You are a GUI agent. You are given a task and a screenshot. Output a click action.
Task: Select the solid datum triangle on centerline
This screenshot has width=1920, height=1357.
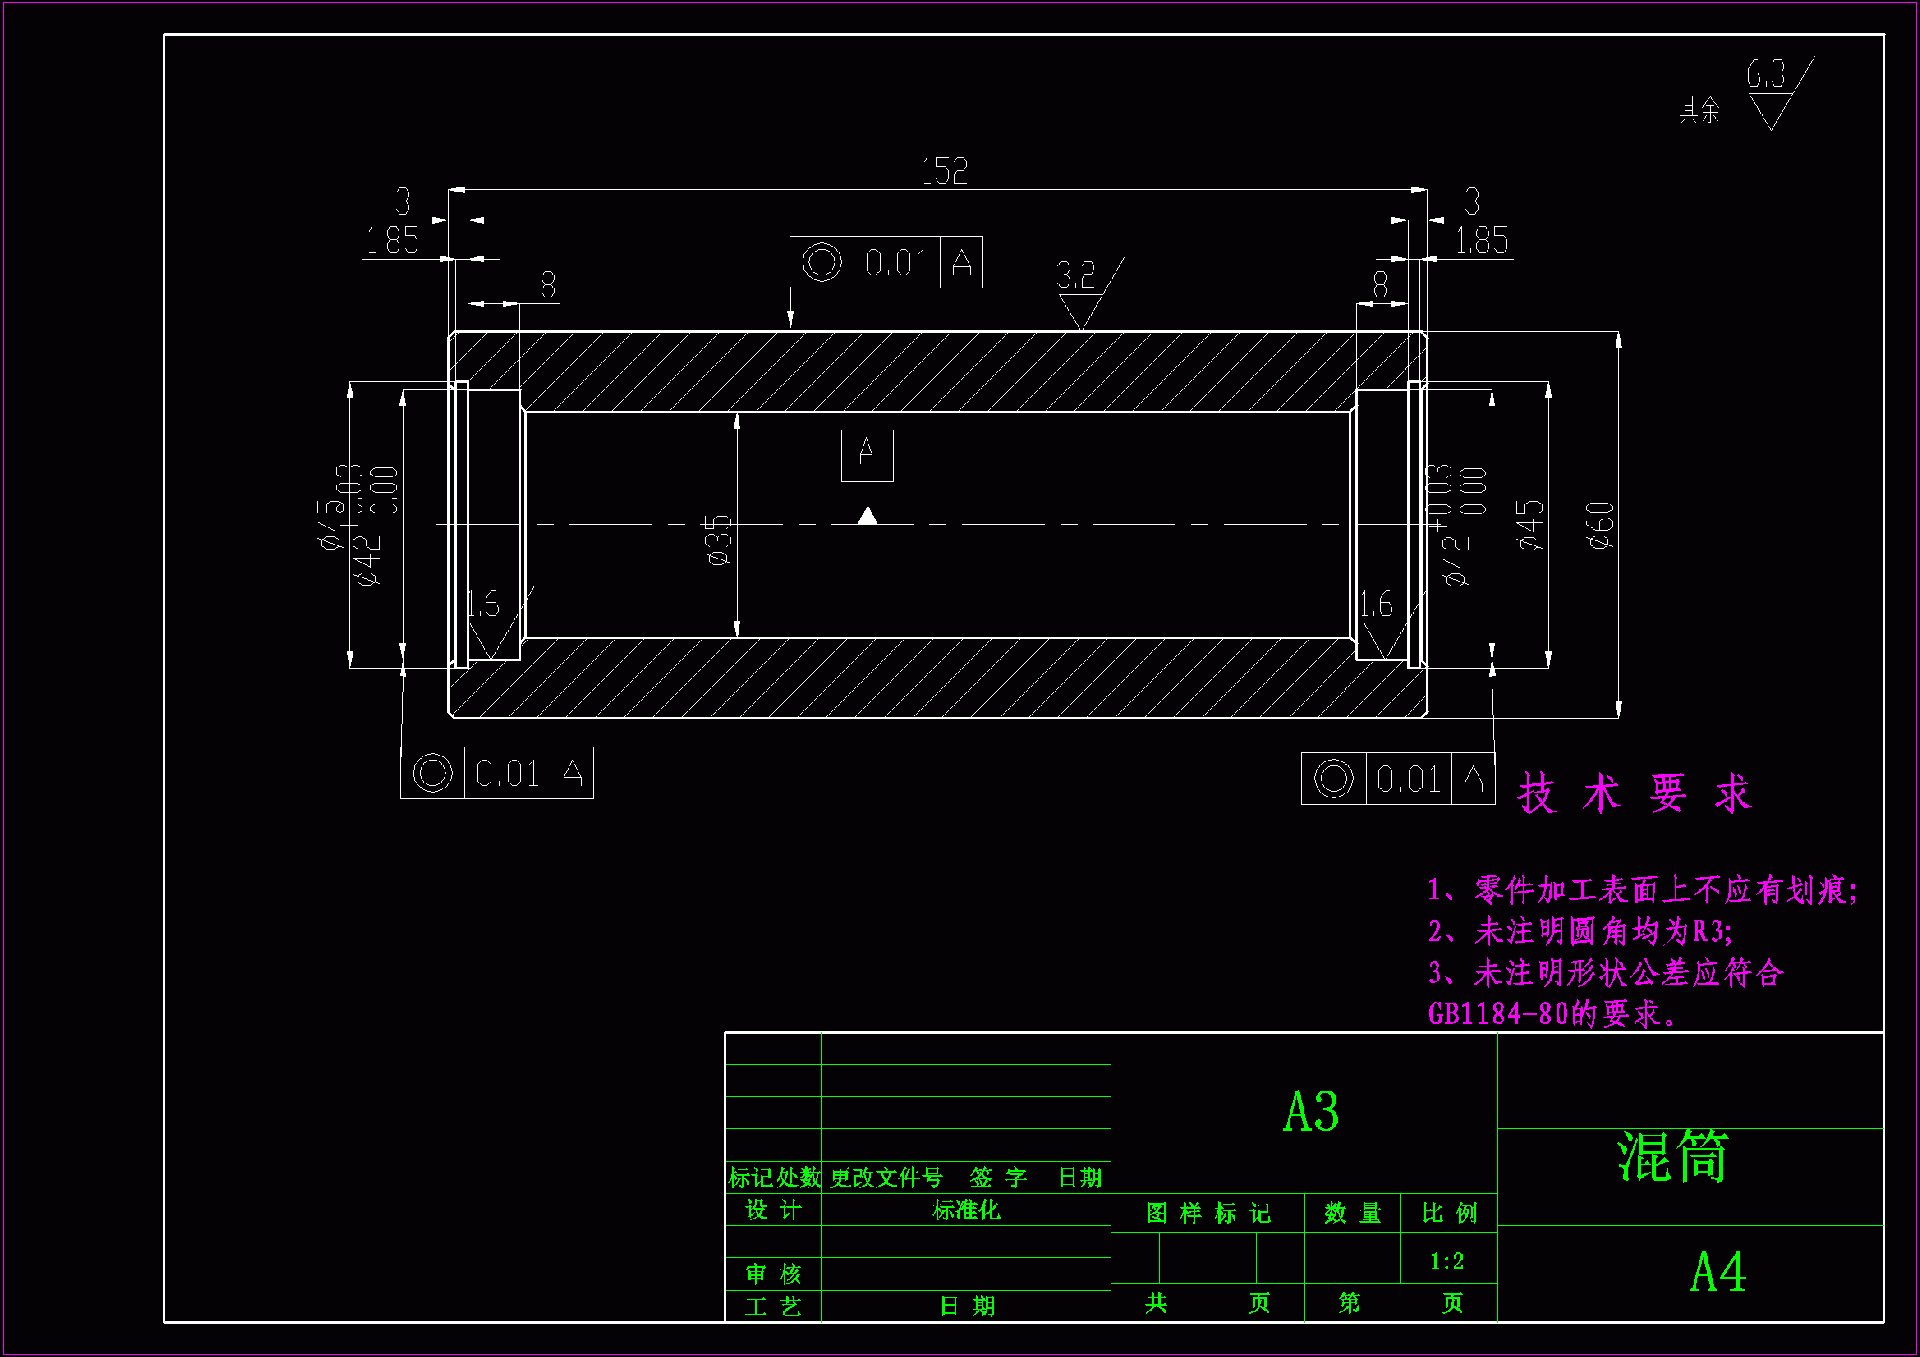point(867,516)
